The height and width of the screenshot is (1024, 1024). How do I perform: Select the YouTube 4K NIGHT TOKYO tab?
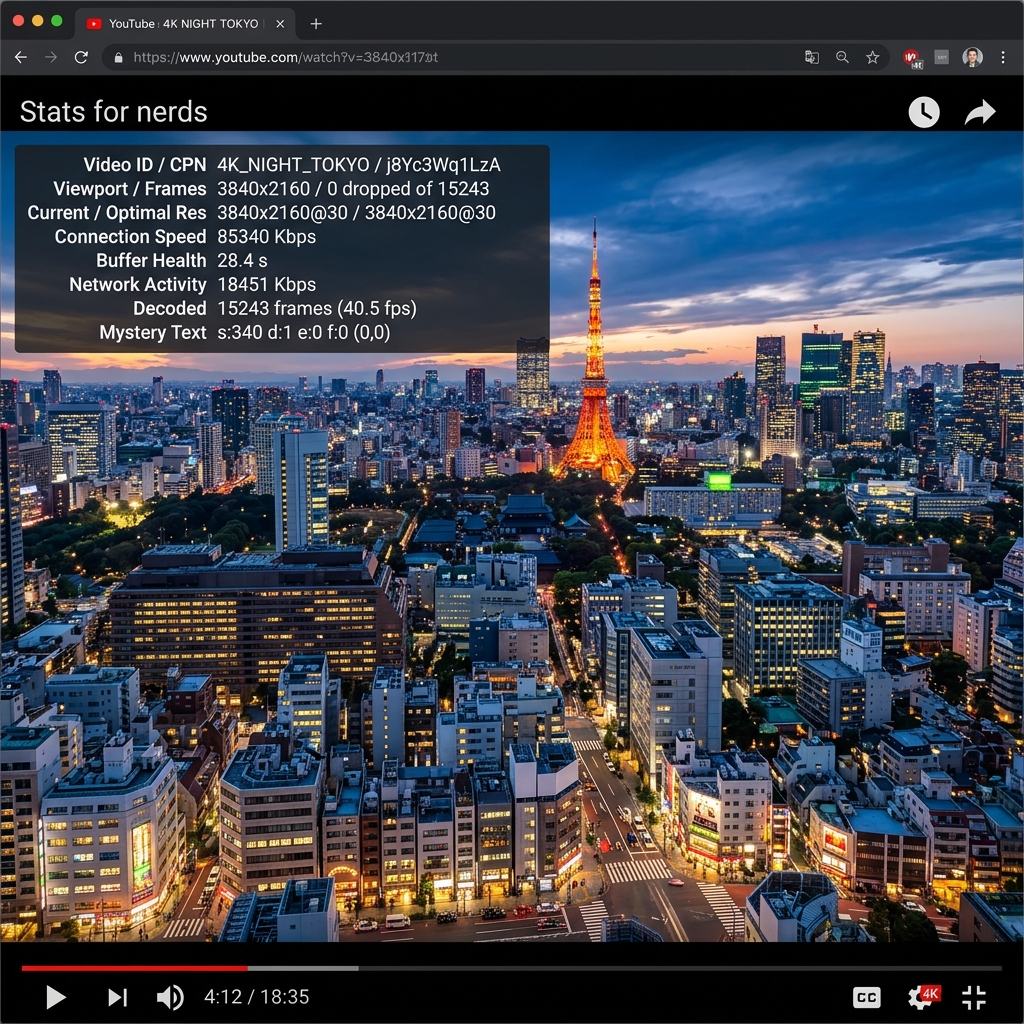click(185, 24)
